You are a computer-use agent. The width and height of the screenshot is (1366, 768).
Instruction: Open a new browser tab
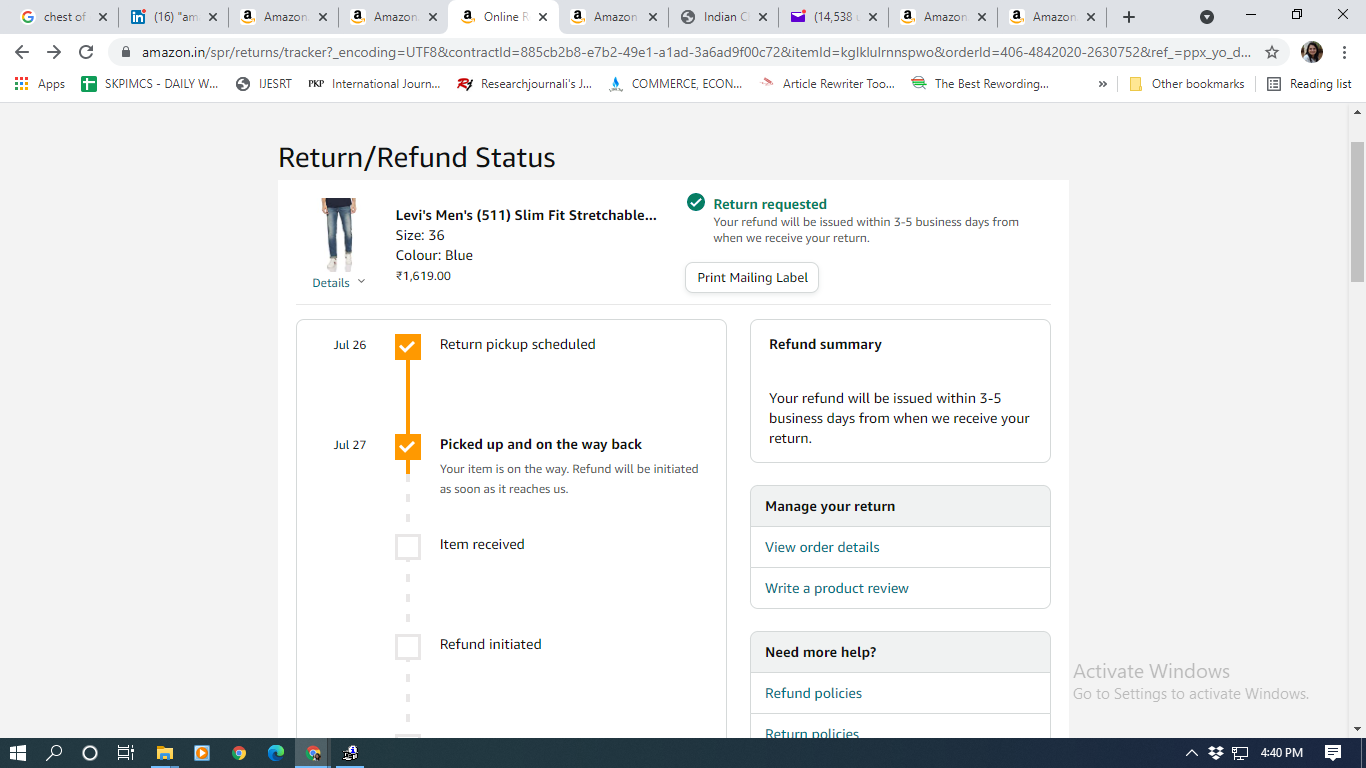1129,17
